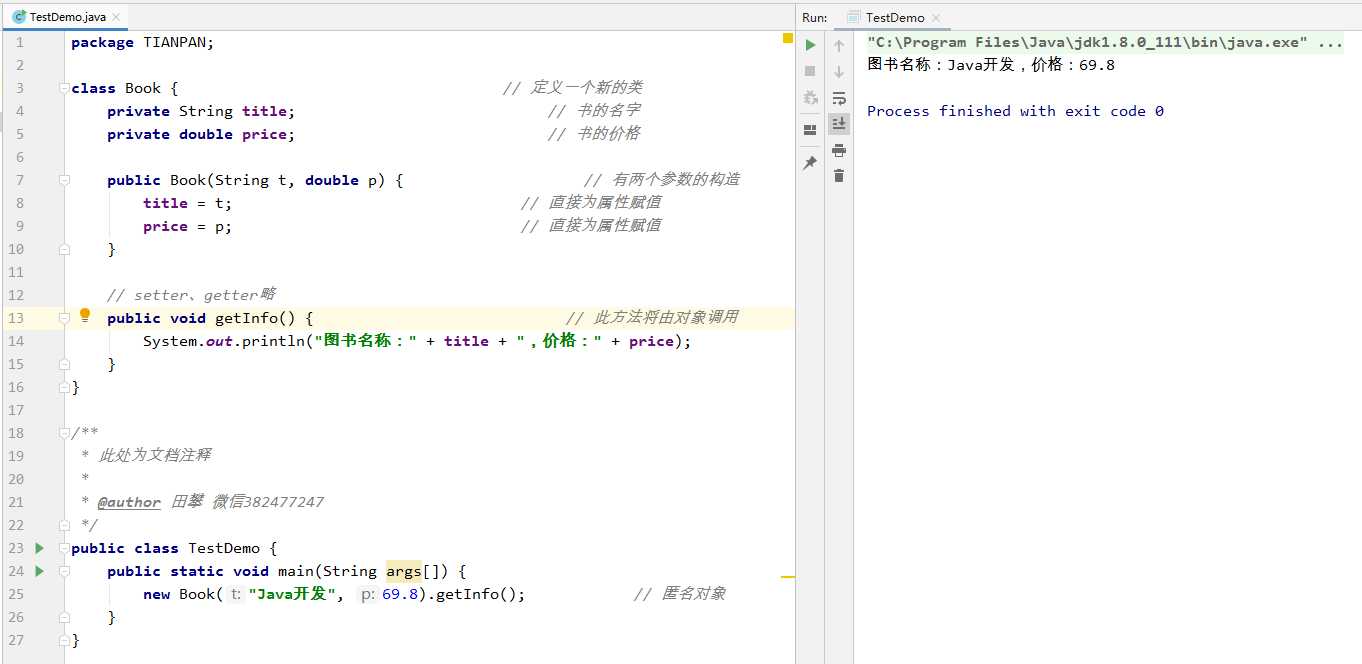Click fold end marker on line 10
1362x664 pixels.
coord(64,249)
